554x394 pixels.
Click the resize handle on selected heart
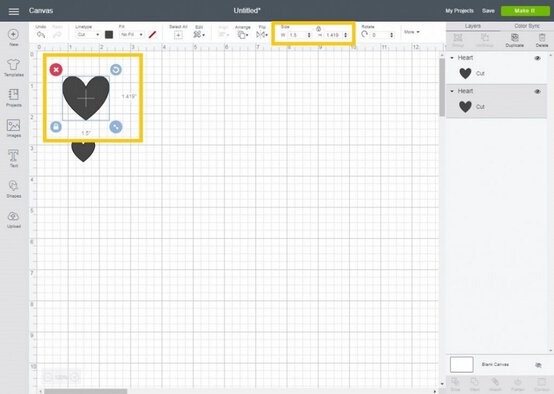(x=116, y=127)
